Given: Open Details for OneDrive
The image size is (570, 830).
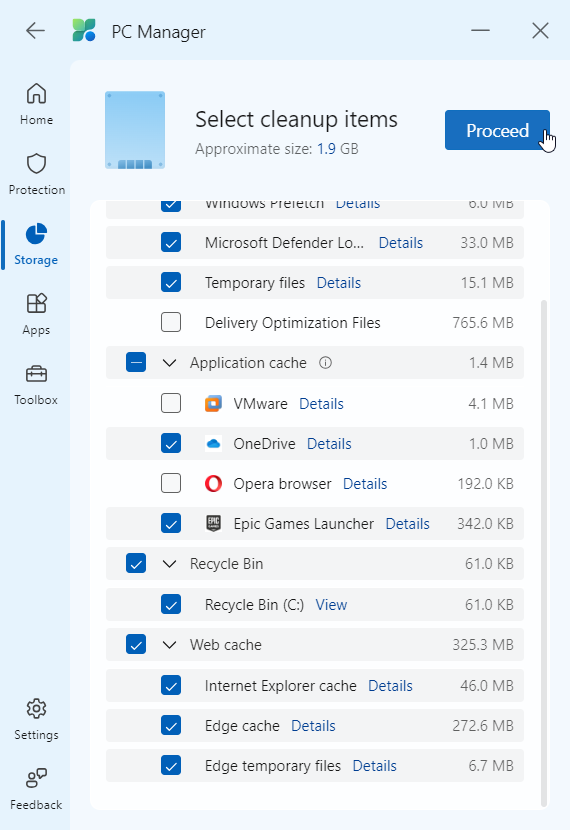Looking at the screenshot, I should click(329, 444).
